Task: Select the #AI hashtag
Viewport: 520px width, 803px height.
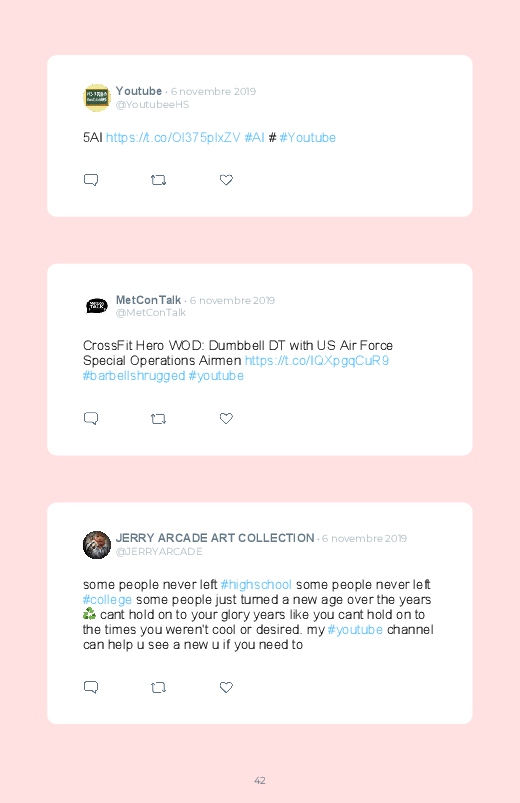Action: [x=254, y=138]
